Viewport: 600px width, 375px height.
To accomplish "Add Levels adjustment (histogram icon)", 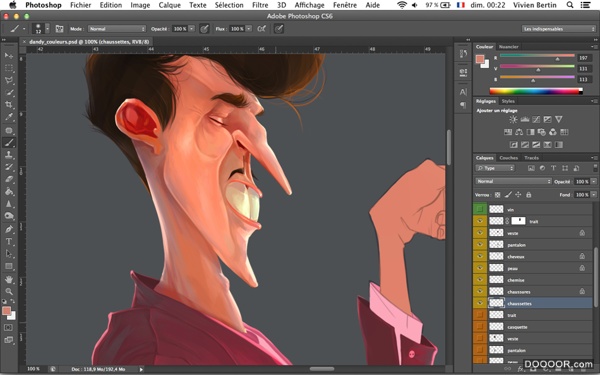I will pos(525,119).
